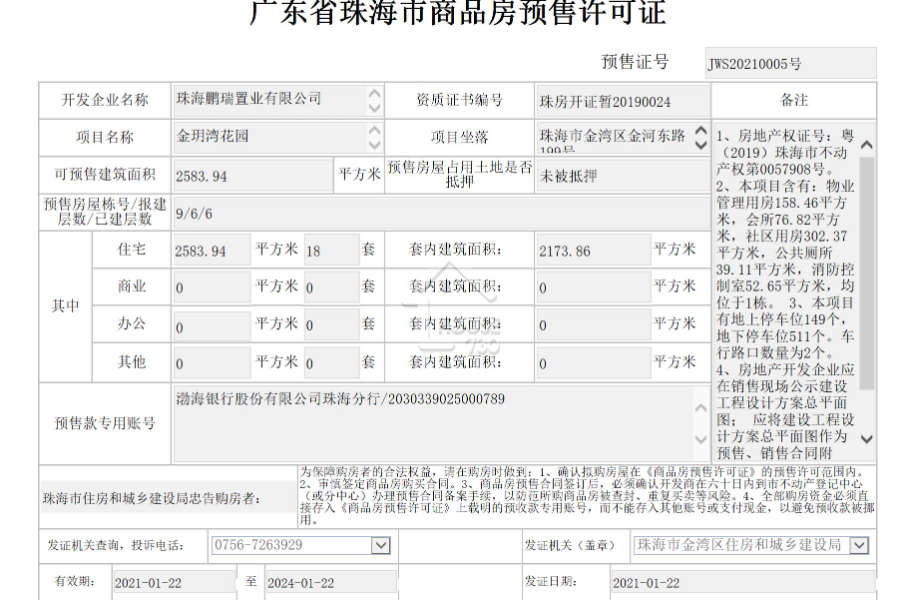Image resolution: width=900 pixels, height=600 pixels.
Task: Click the 备注 header
Action: pyautogui.click(x=794, y=100)
